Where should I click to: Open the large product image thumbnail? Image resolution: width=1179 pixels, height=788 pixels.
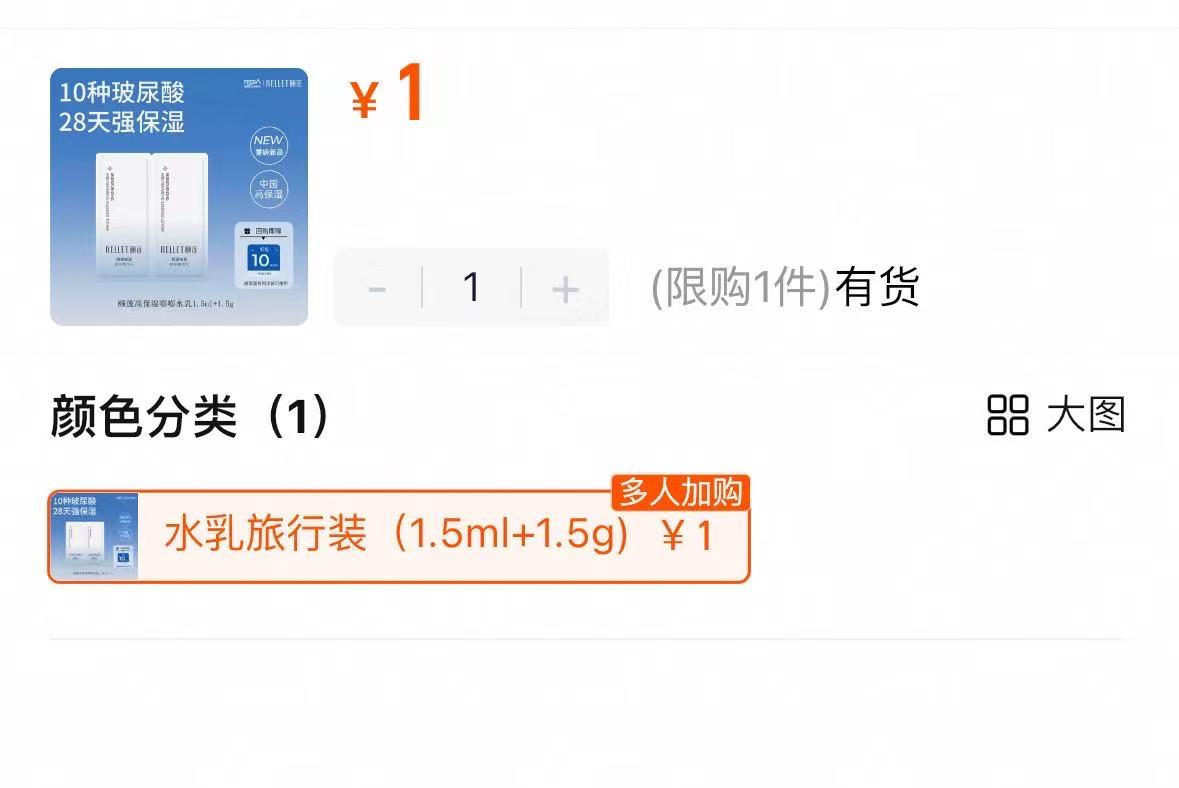coord(179,197)
